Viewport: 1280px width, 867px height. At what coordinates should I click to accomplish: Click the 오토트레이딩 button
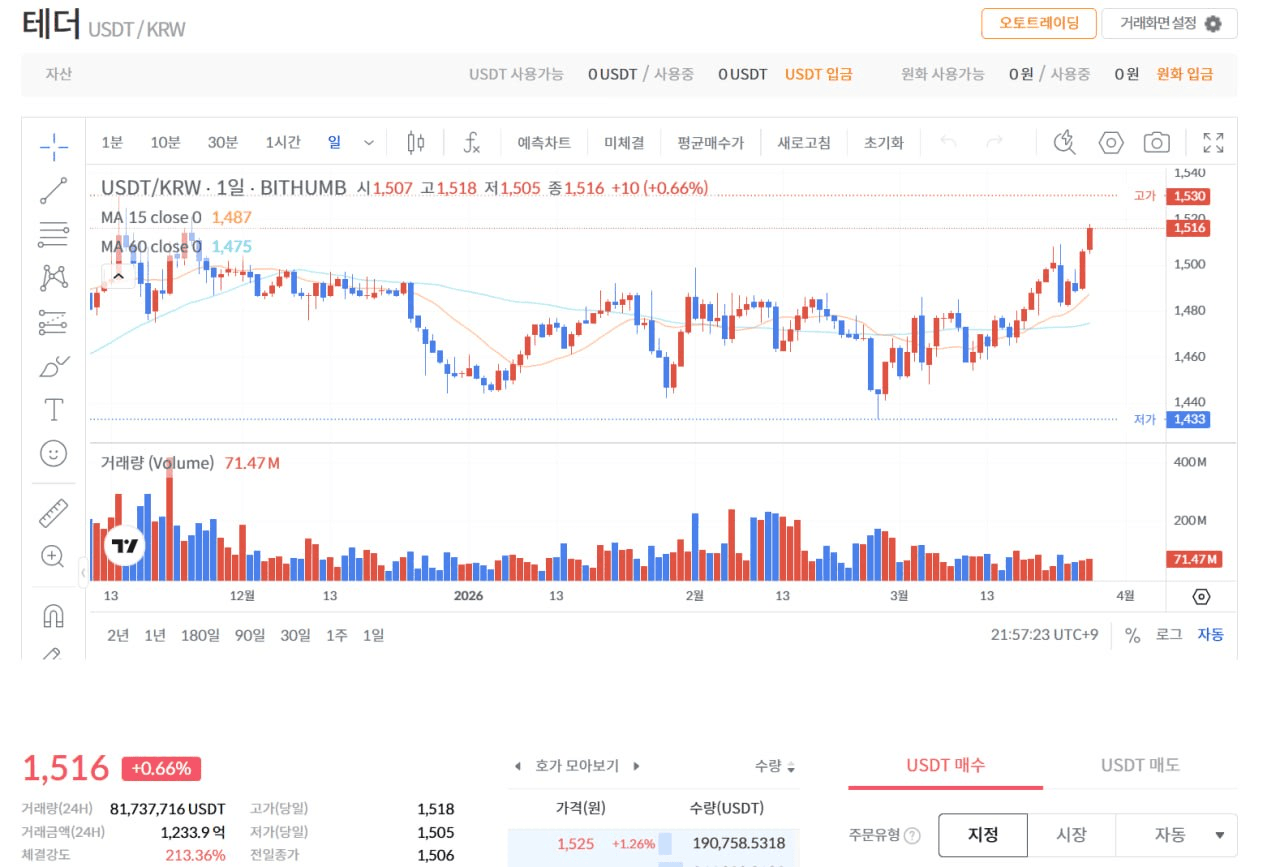coord(1038,23)
